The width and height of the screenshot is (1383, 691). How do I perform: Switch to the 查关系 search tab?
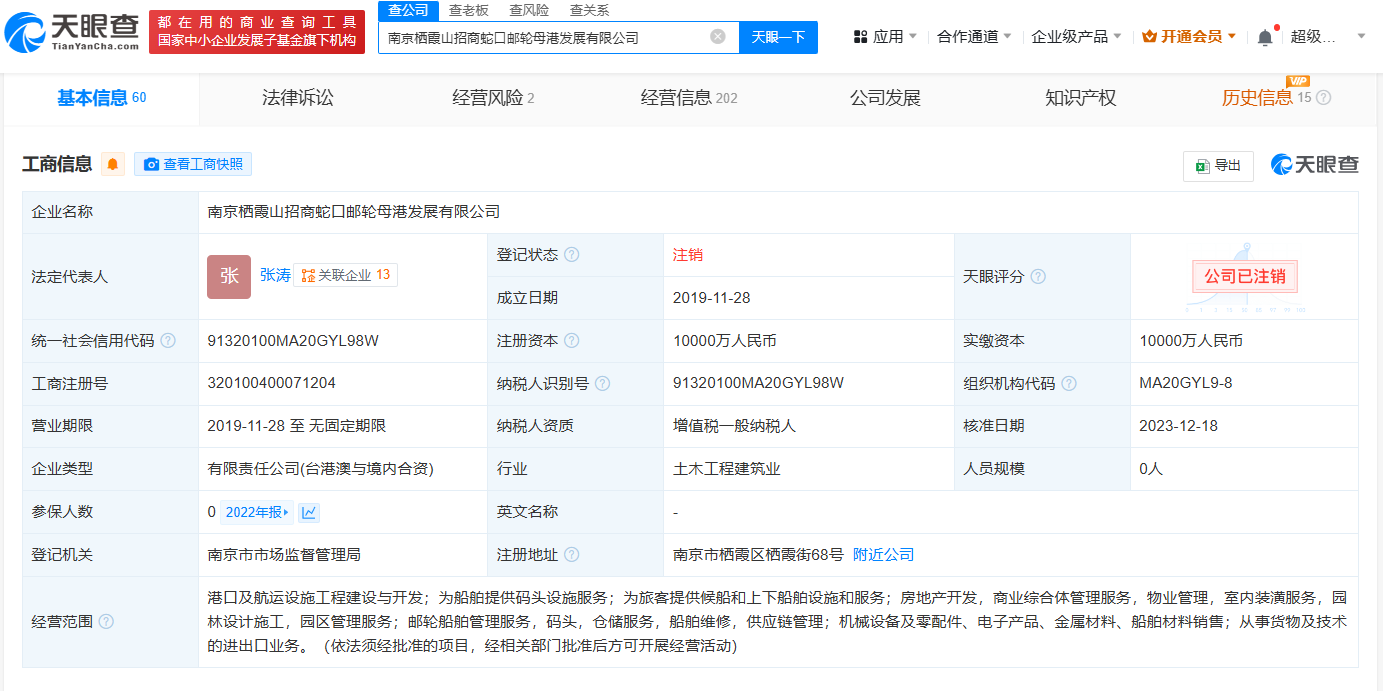tap(589, 10)
